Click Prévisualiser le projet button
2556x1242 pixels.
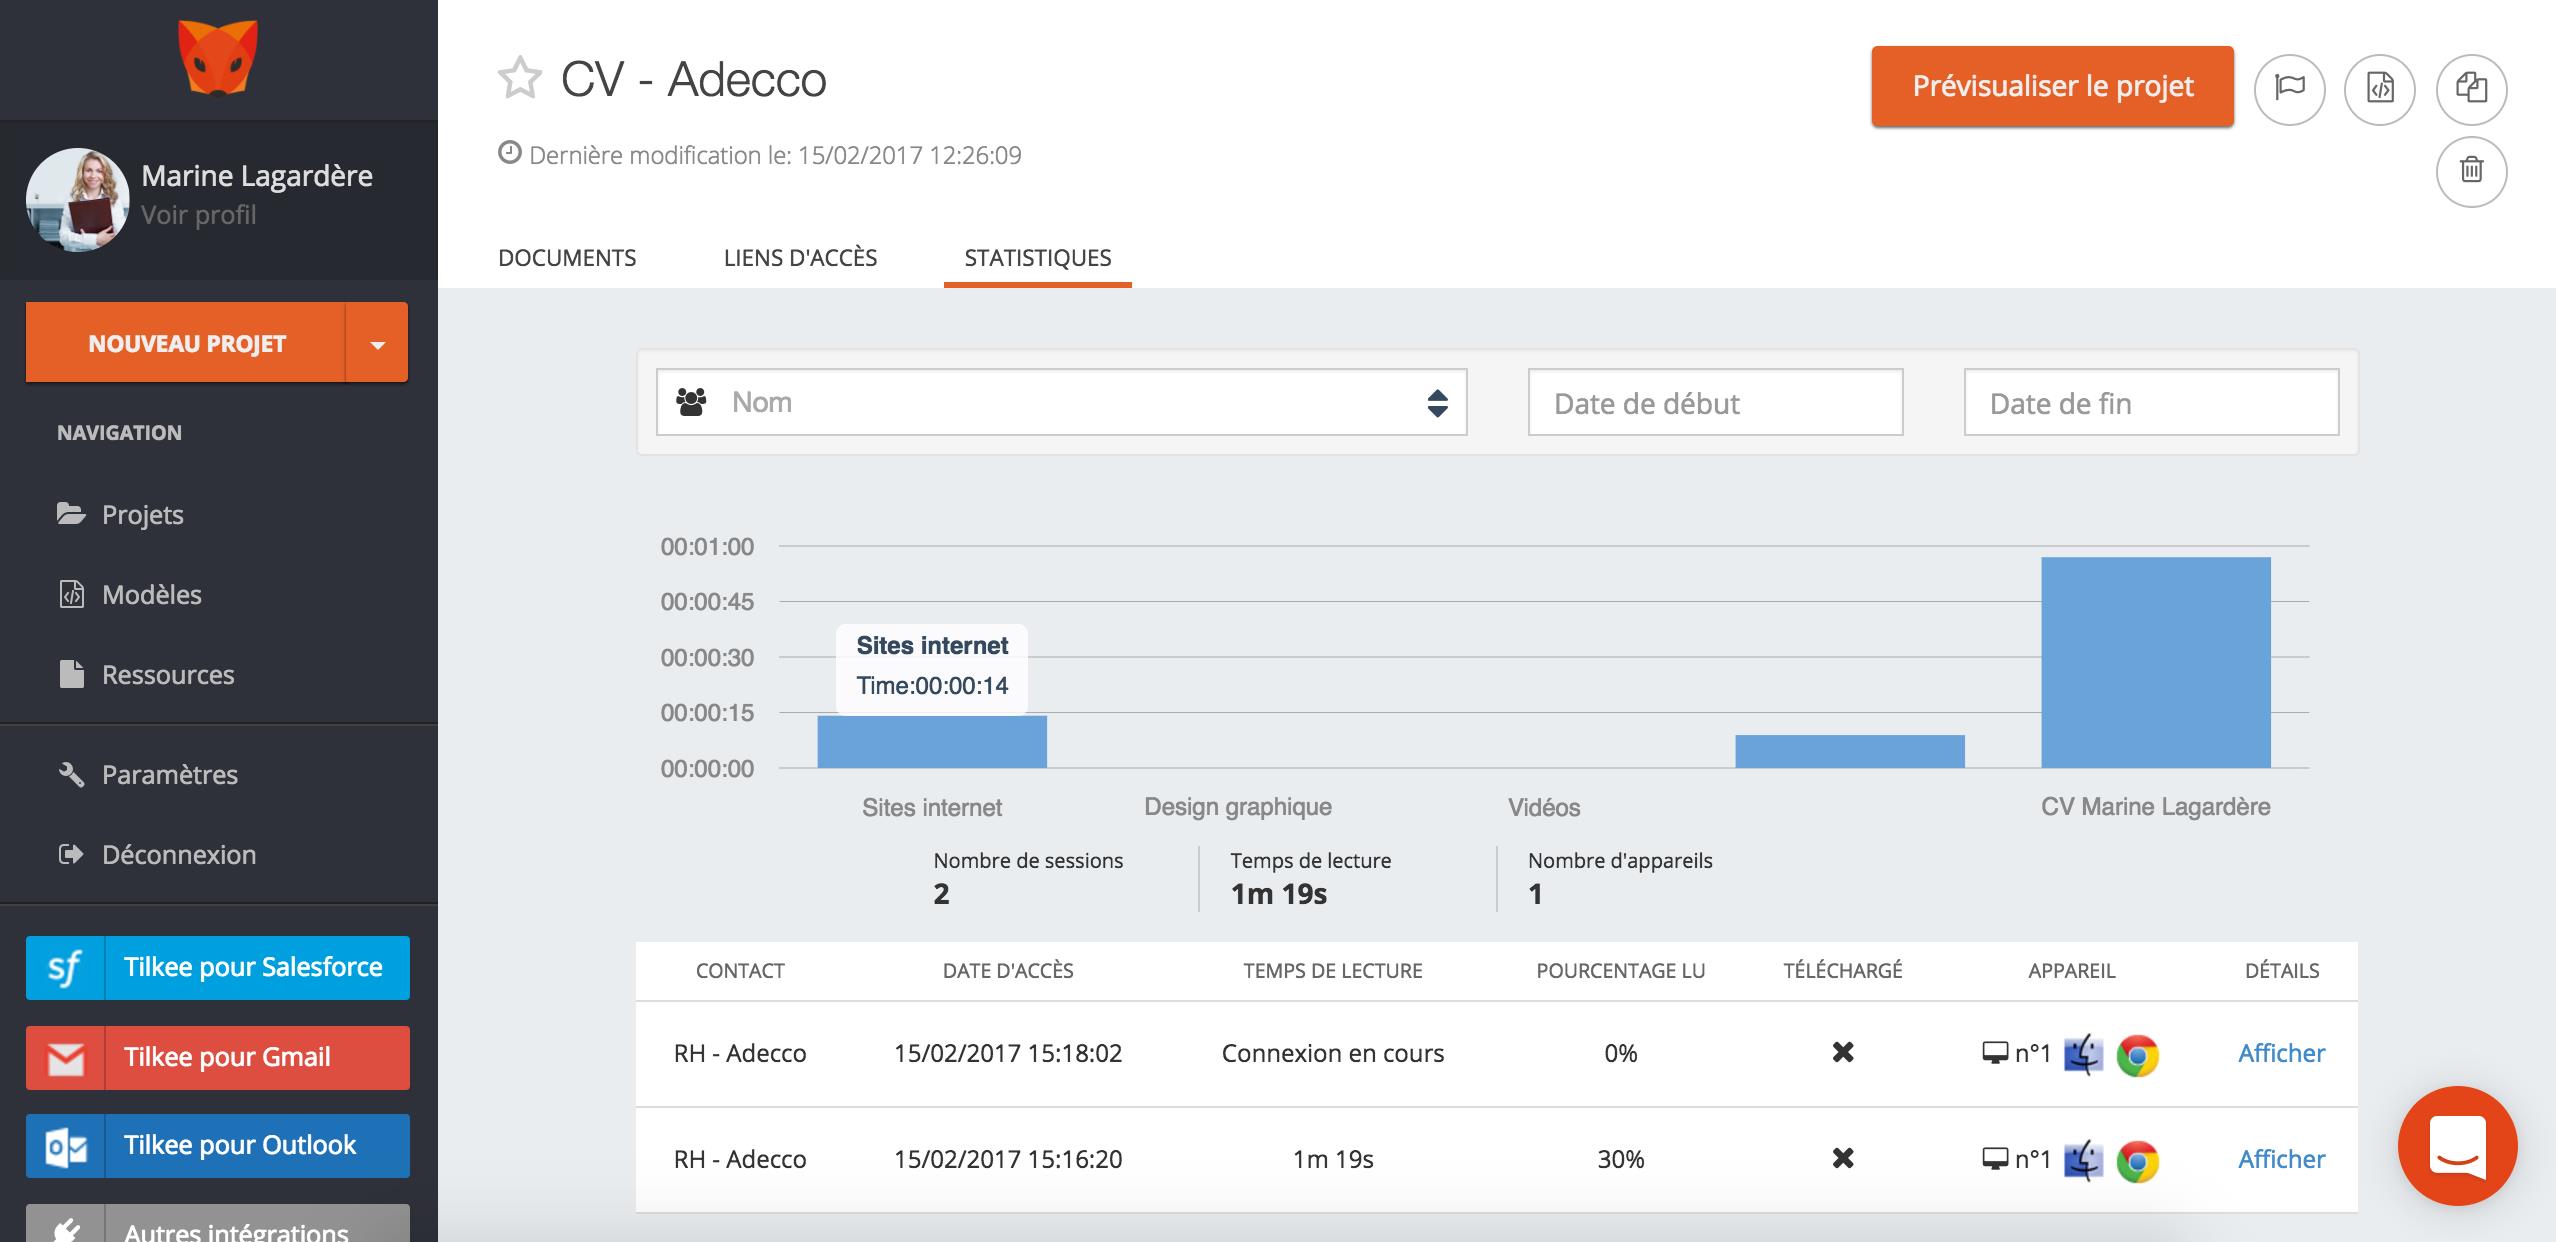pyautogui.click(x=2052, y=86)
